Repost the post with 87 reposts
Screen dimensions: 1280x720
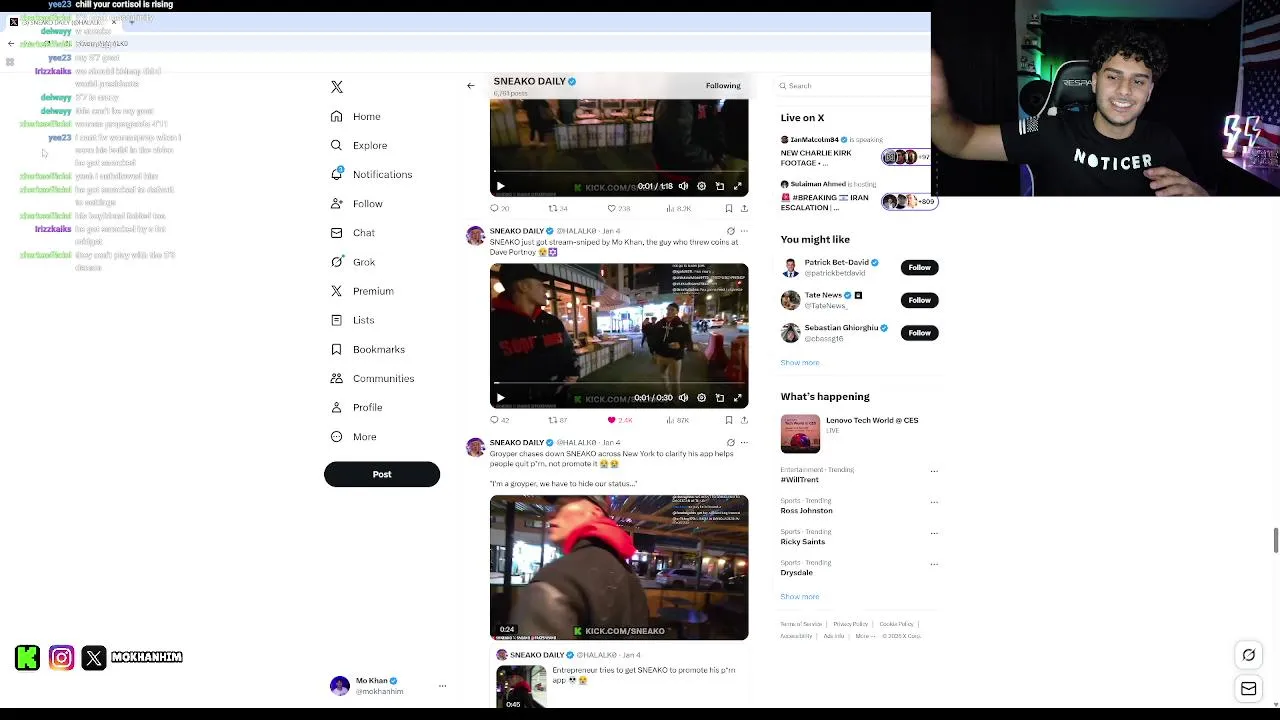tap(558, 420)
